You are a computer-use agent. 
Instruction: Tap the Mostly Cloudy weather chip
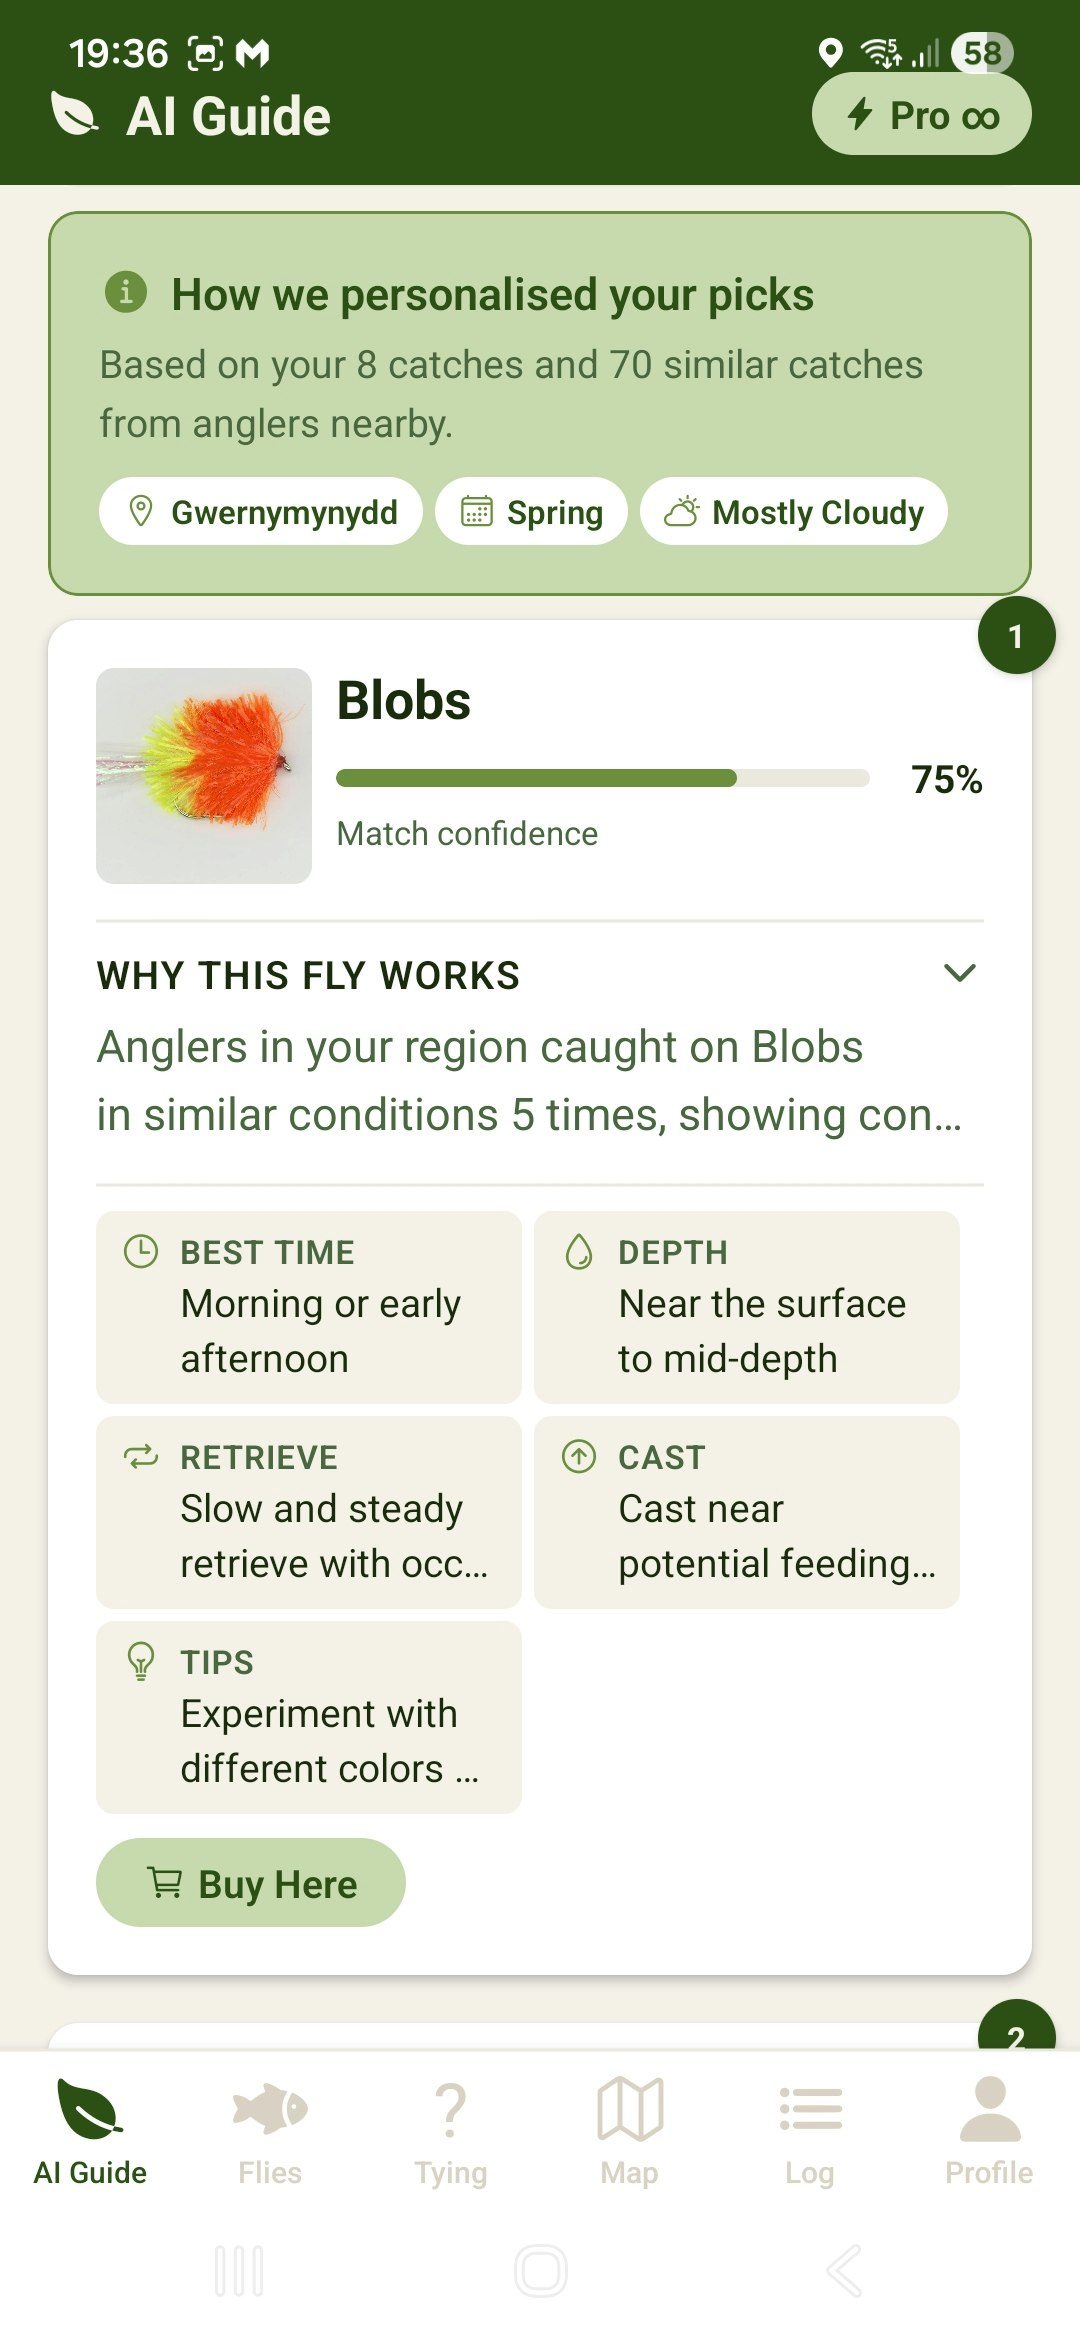pyautogui.click(x=794, y=512)
